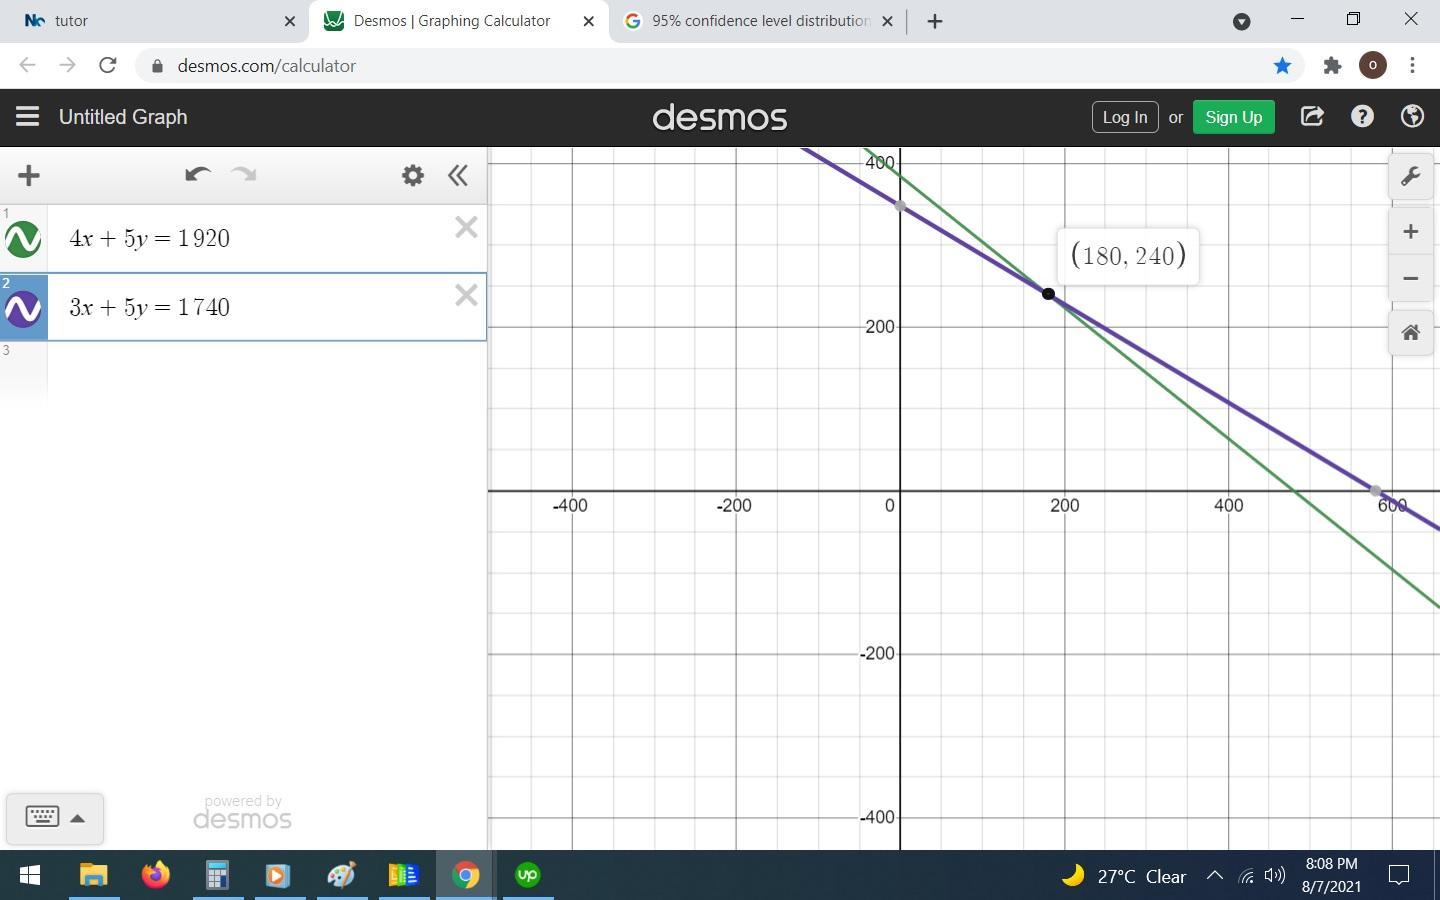Open a new browser tab

coord(935,21)
